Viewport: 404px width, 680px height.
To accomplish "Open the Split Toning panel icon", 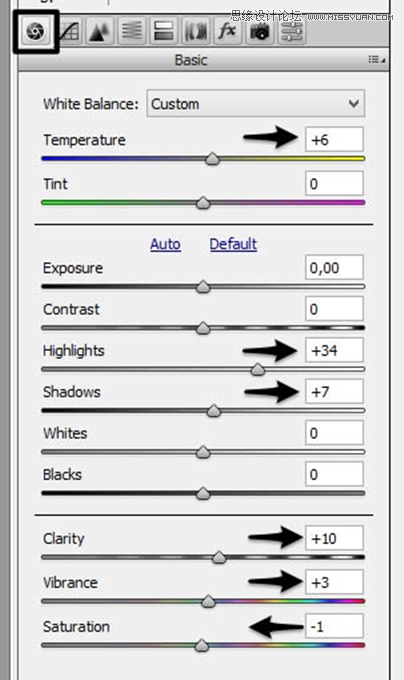I will click(163, 32).
